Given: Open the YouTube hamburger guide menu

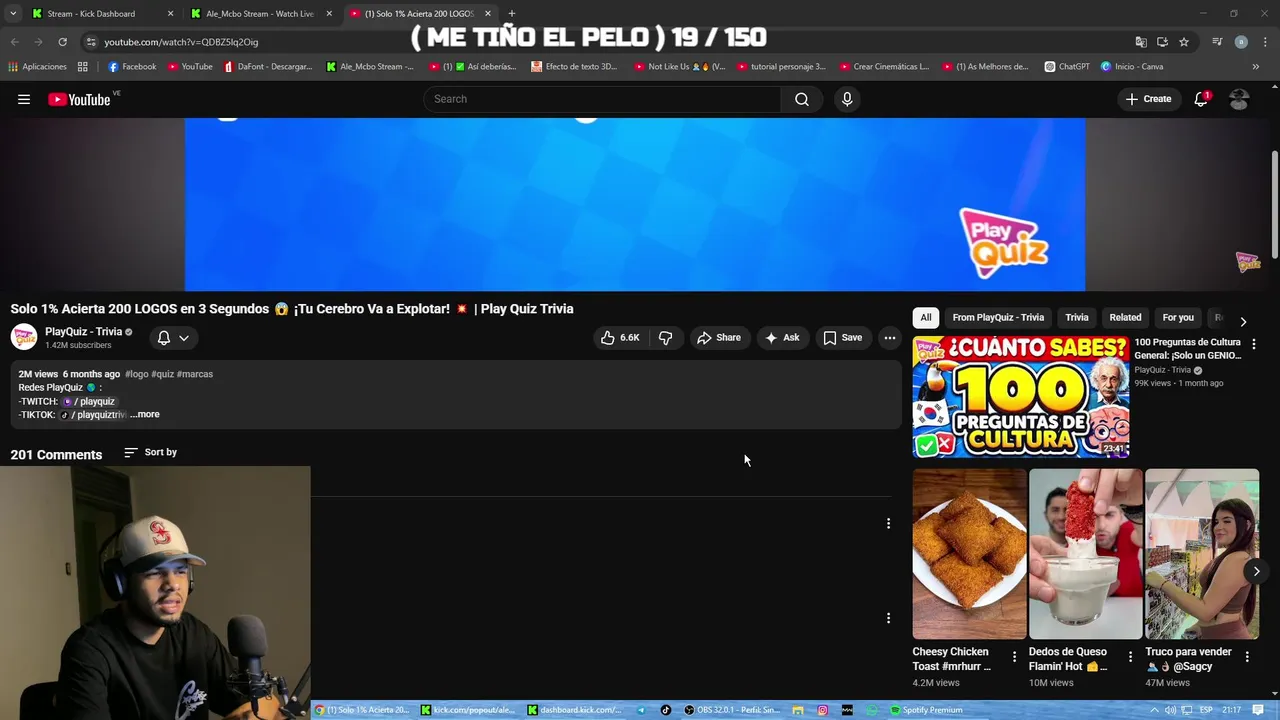Looking at the screenshot, I should 24,99.
